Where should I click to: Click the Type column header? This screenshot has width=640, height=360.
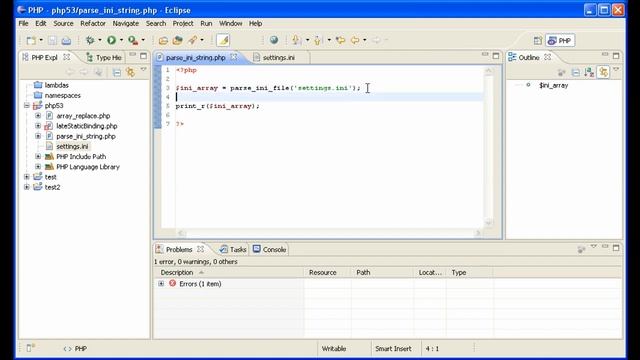[469, 272]
